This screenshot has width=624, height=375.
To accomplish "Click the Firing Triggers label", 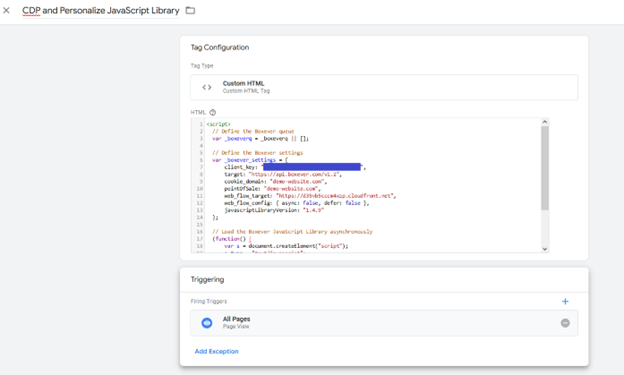I will [x=209, y=301].
